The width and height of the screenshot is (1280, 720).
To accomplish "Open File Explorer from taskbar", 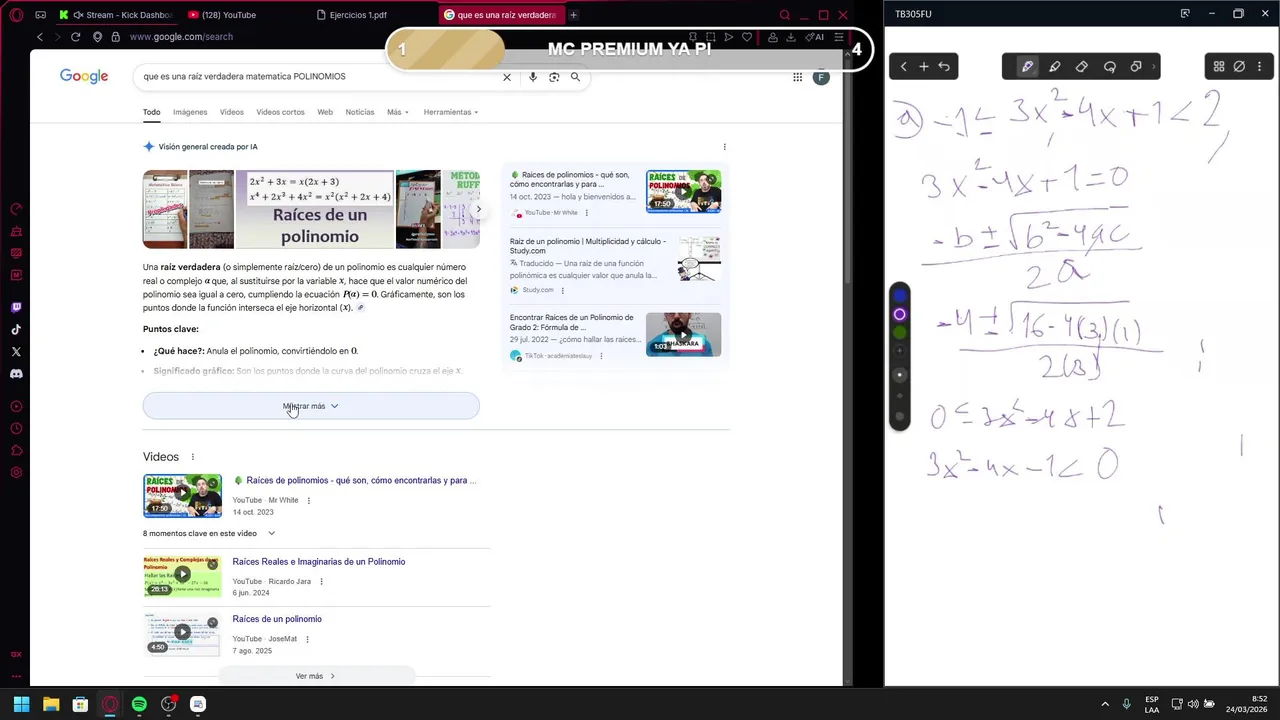I will pos(51,704).
